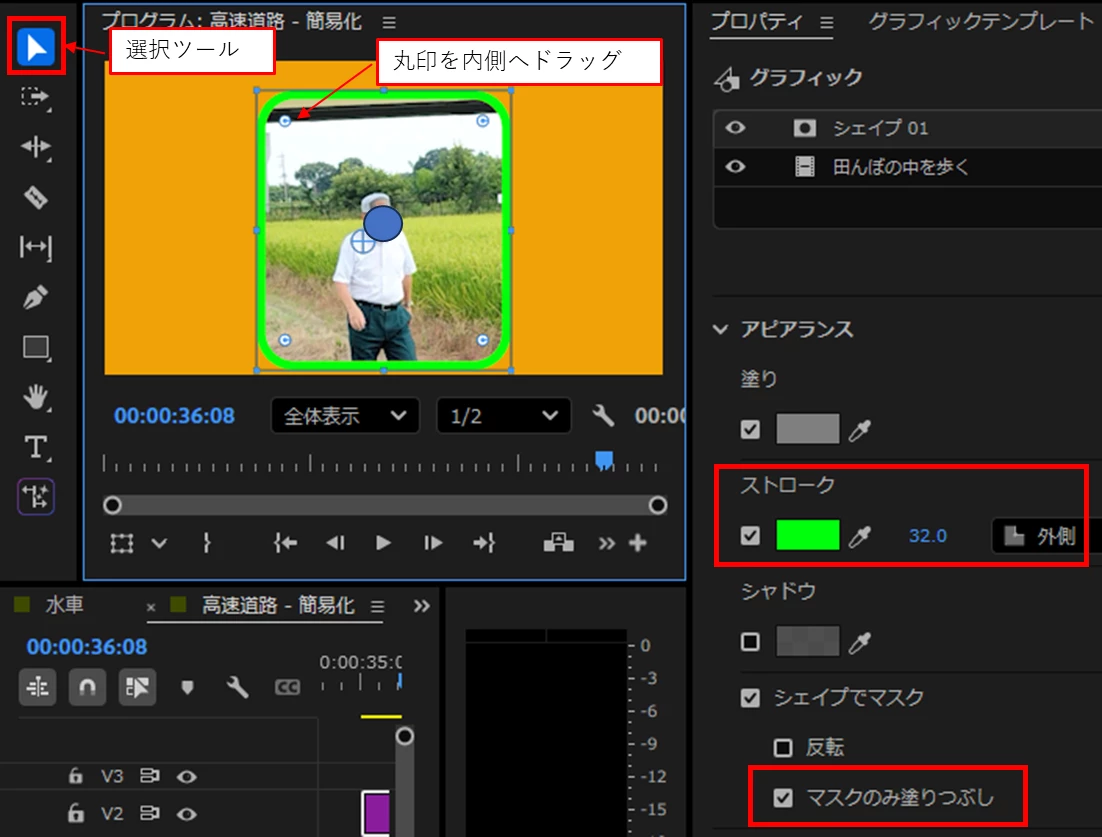
Task: Toggle V3 sync lock icon
Action: tap(149, 776)
